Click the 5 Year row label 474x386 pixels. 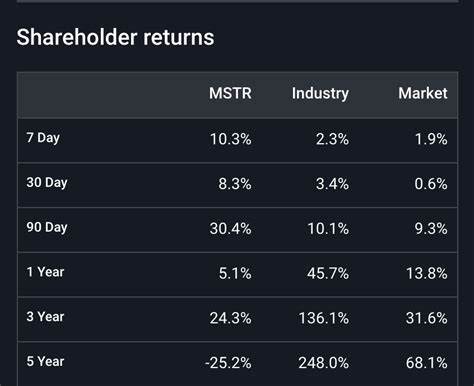coord(45,361)
